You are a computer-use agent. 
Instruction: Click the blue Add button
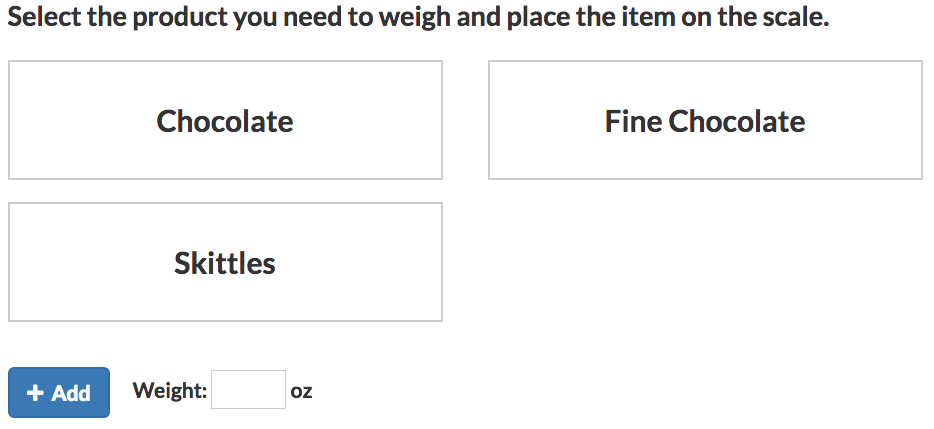(59, 392)
